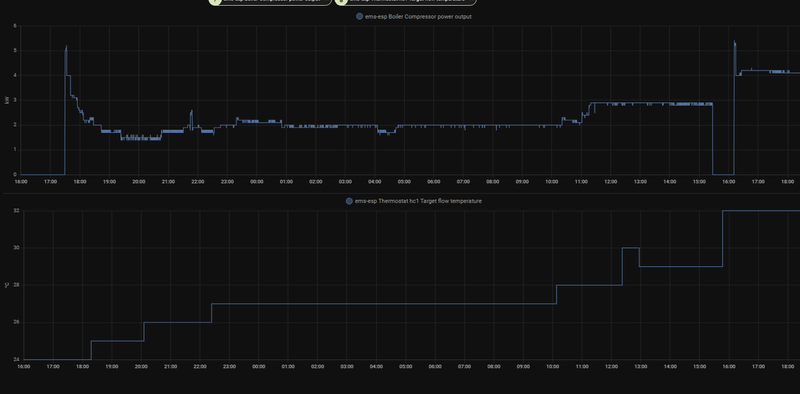Screen dimensions: 800x394
Task: Click the 2.9 kW plateau in the compressor chart
Action: (x=651, y=104)
